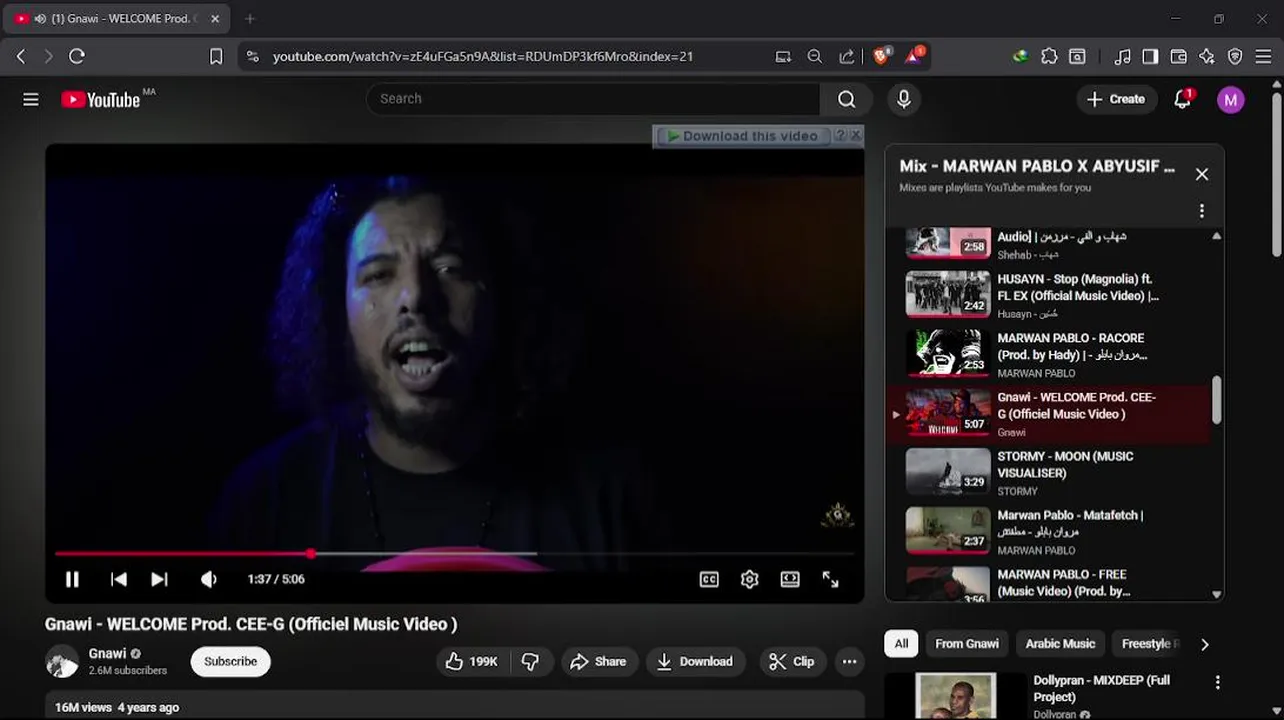Play MARWAN PABLO - RACORE from playlist
Screen dimensions: 1284x720
(1048, 354)
